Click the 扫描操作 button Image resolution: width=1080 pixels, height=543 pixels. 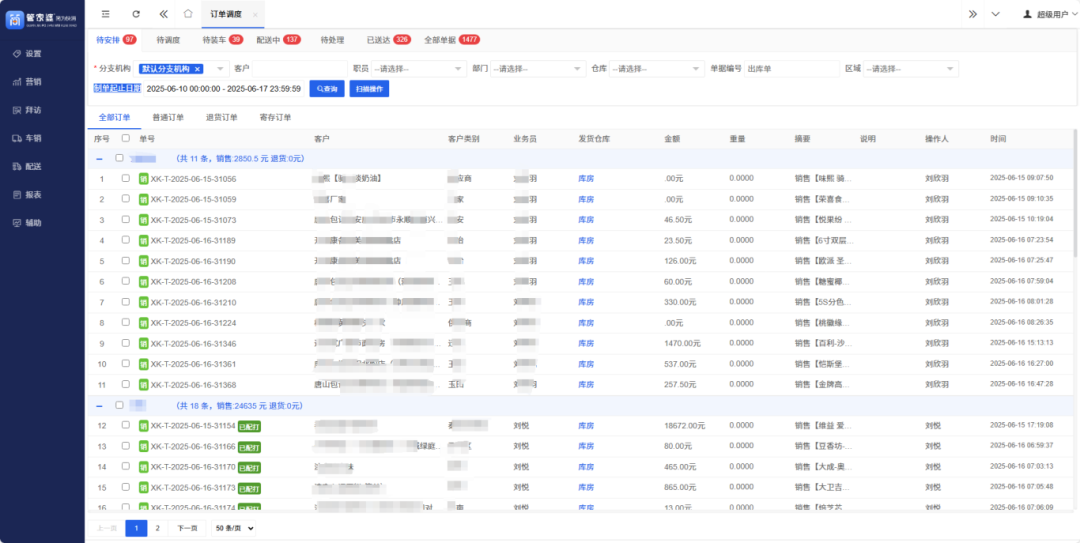pos(370,89)
